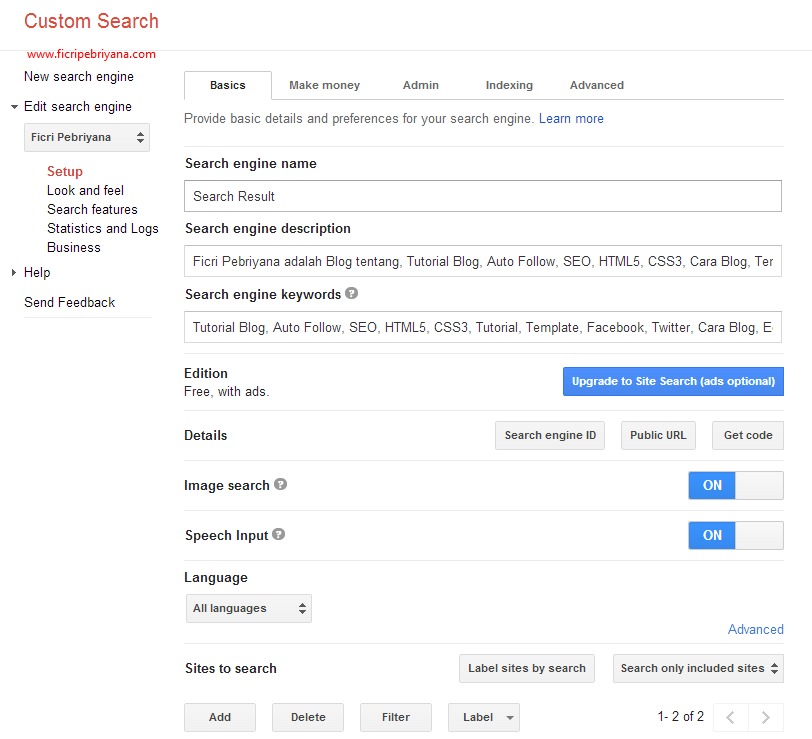This screenshot has width=812, height=739.
Task: Open Search only included sites dropdown
Action: 698,668
